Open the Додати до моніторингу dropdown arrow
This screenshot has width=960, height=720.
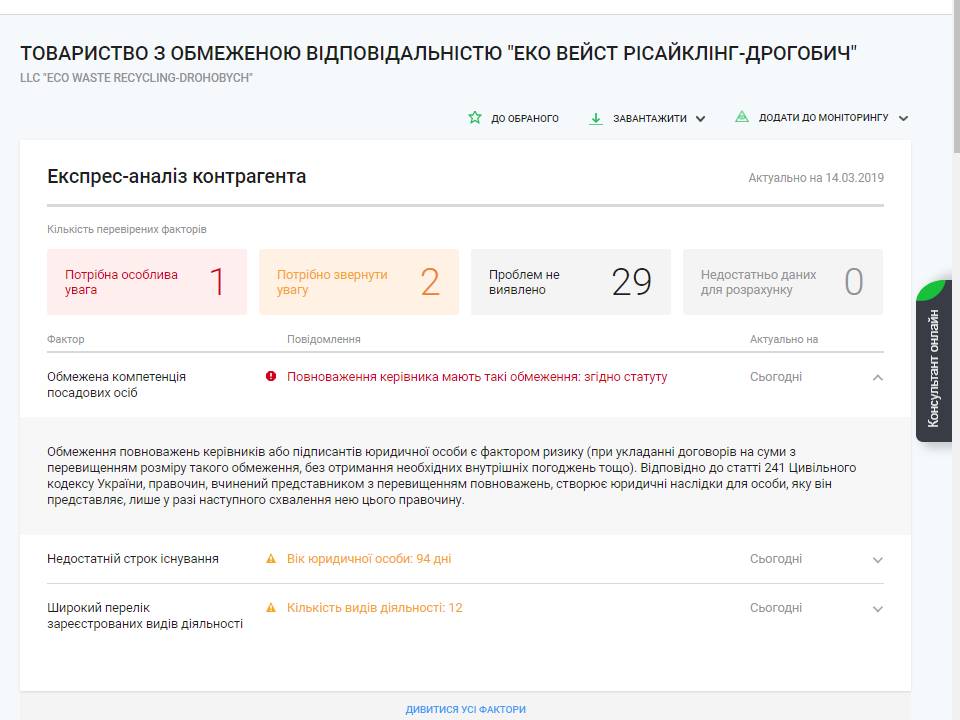click(x=904, y=118)
